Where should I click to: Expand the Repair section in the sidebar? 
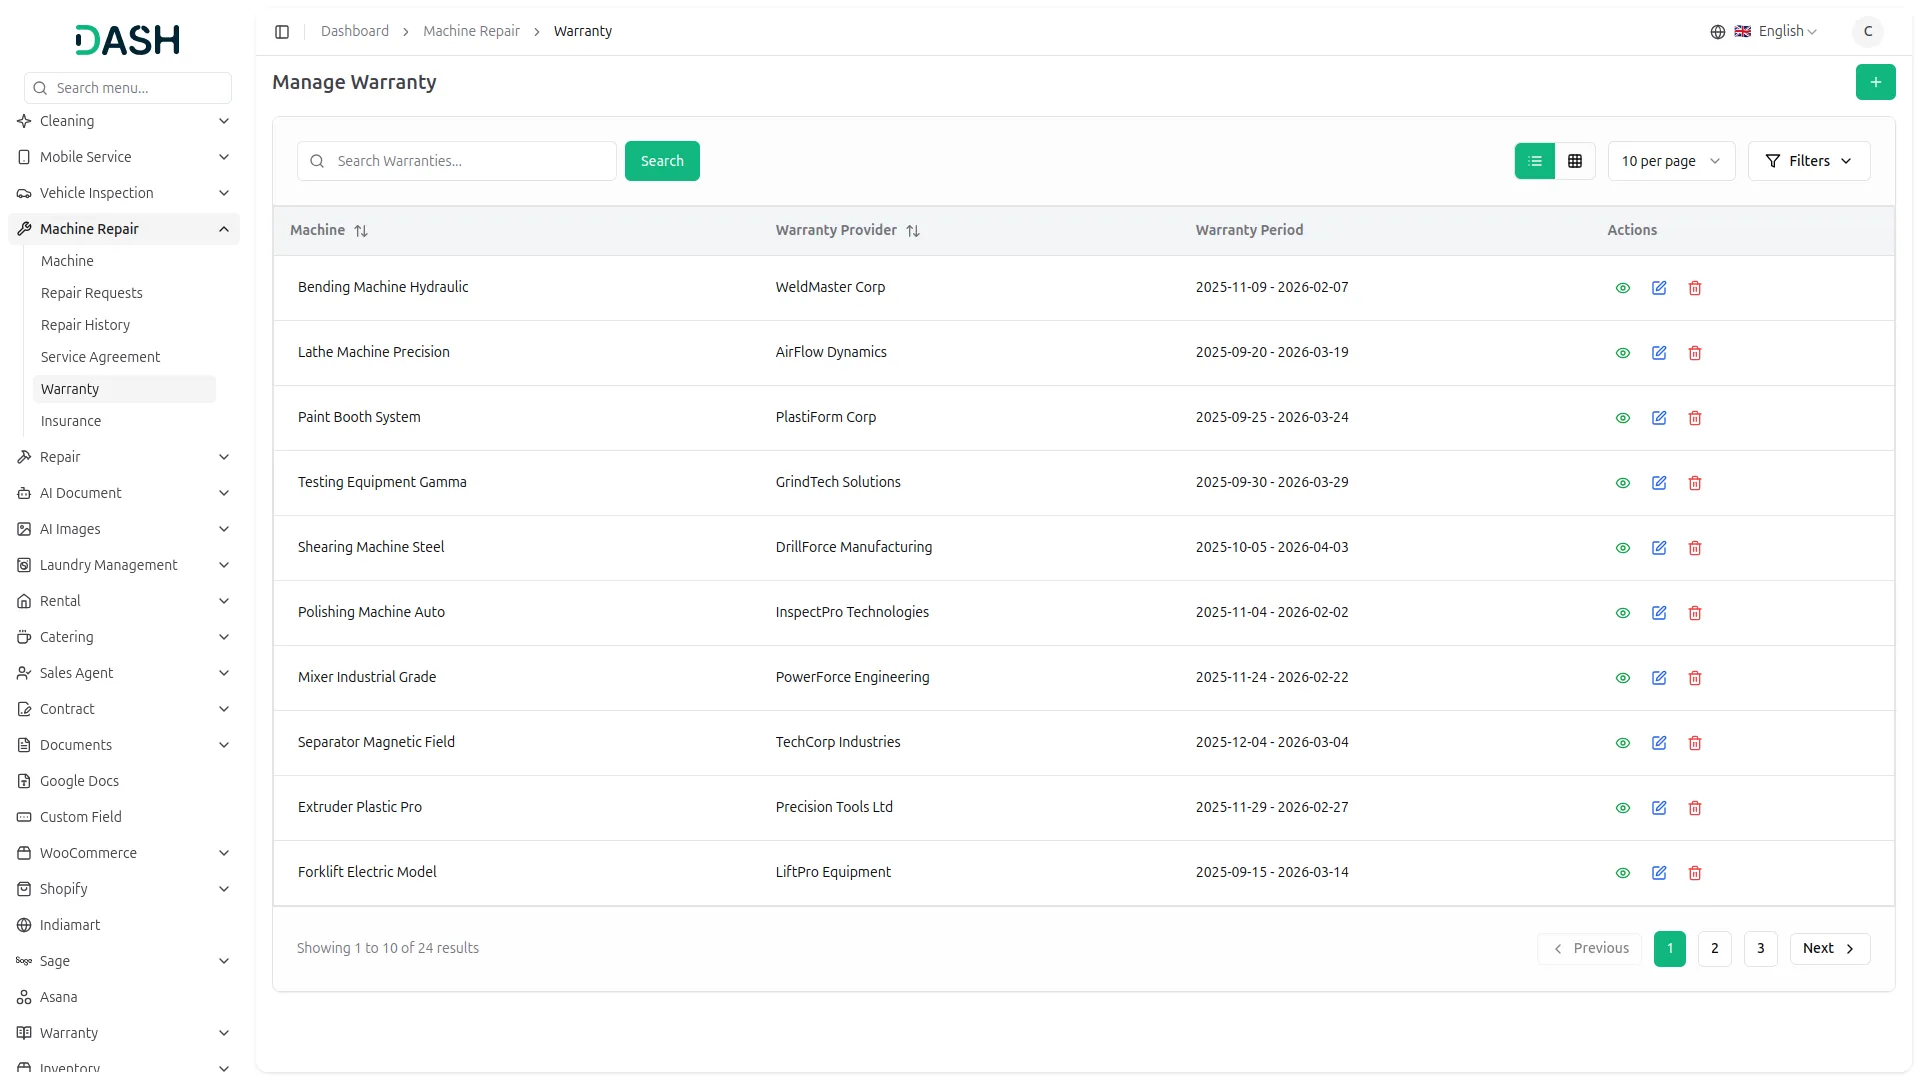[124, 457]
